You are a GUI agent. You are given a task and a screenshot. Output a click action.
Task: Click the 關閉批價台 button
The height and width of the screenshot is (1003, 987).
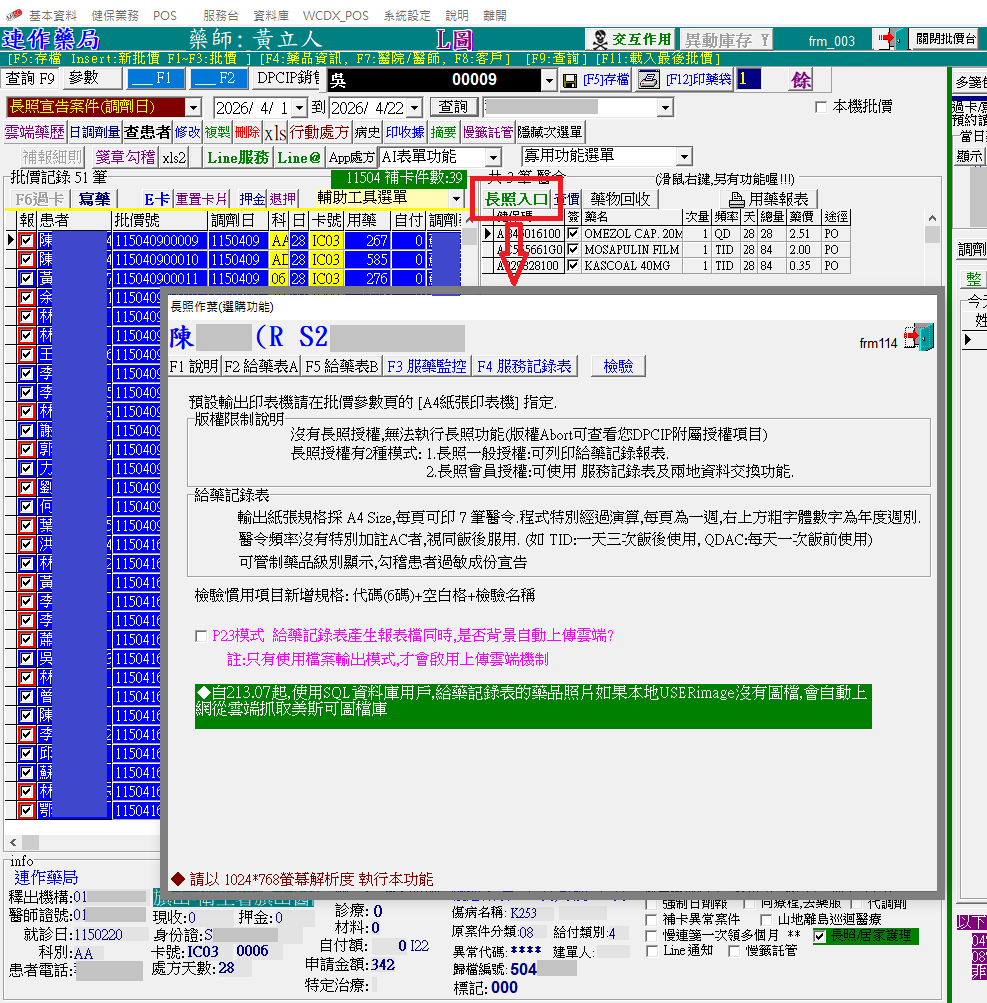(945, 39)
